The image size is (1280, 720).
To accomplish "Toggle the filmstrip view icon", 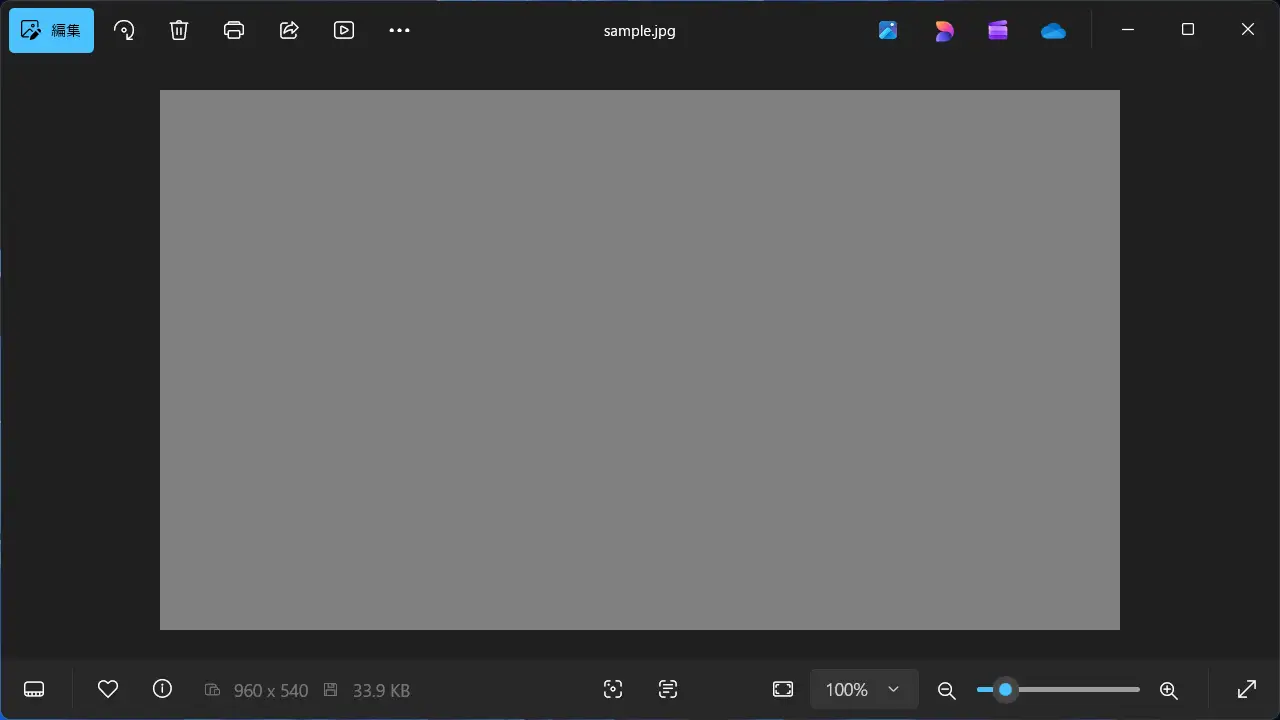I will pos(34,689).
